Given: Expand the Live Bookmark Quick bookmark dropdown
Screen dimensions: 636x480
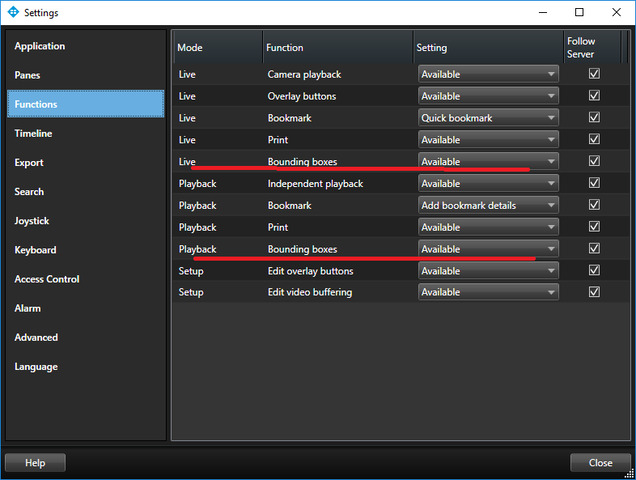Looking at the screenshot, I should (487, 118).
